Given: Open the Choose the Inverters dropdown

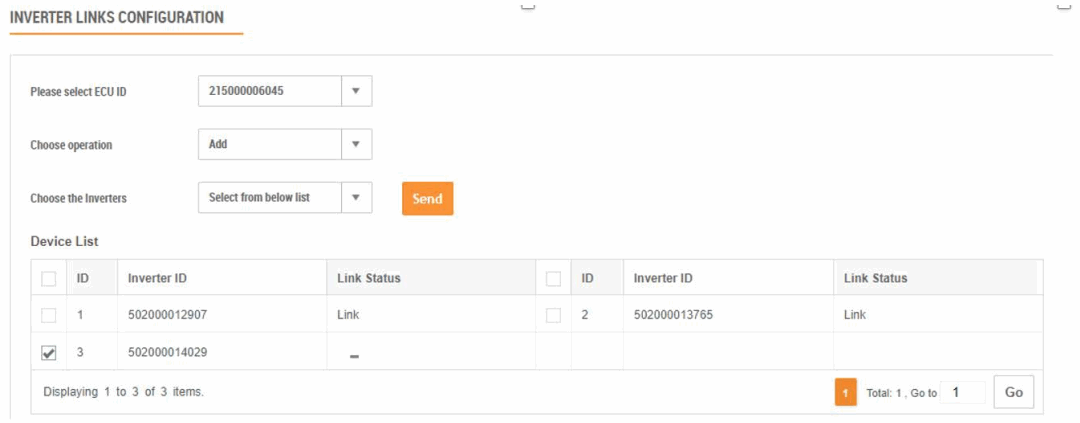Looking at the screenshot, I should (x=356, y=198).
